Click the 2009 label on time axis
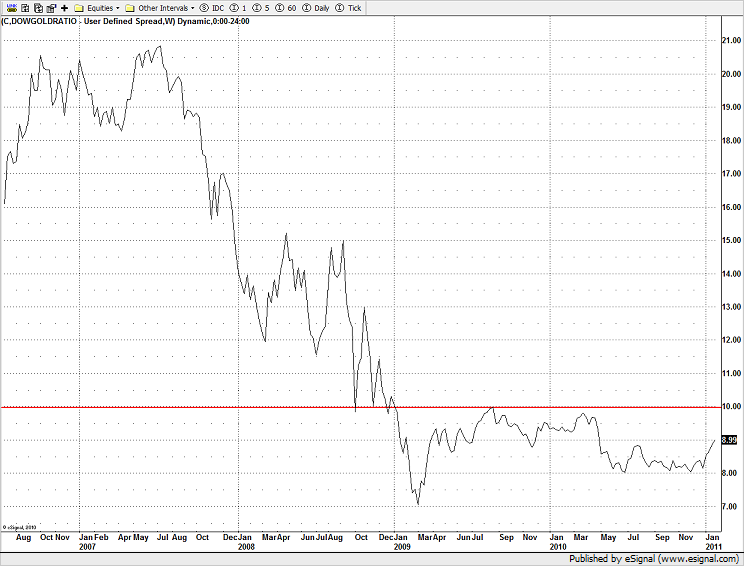The width and height of the screenshot is (744, 566). tap(402, 547)
